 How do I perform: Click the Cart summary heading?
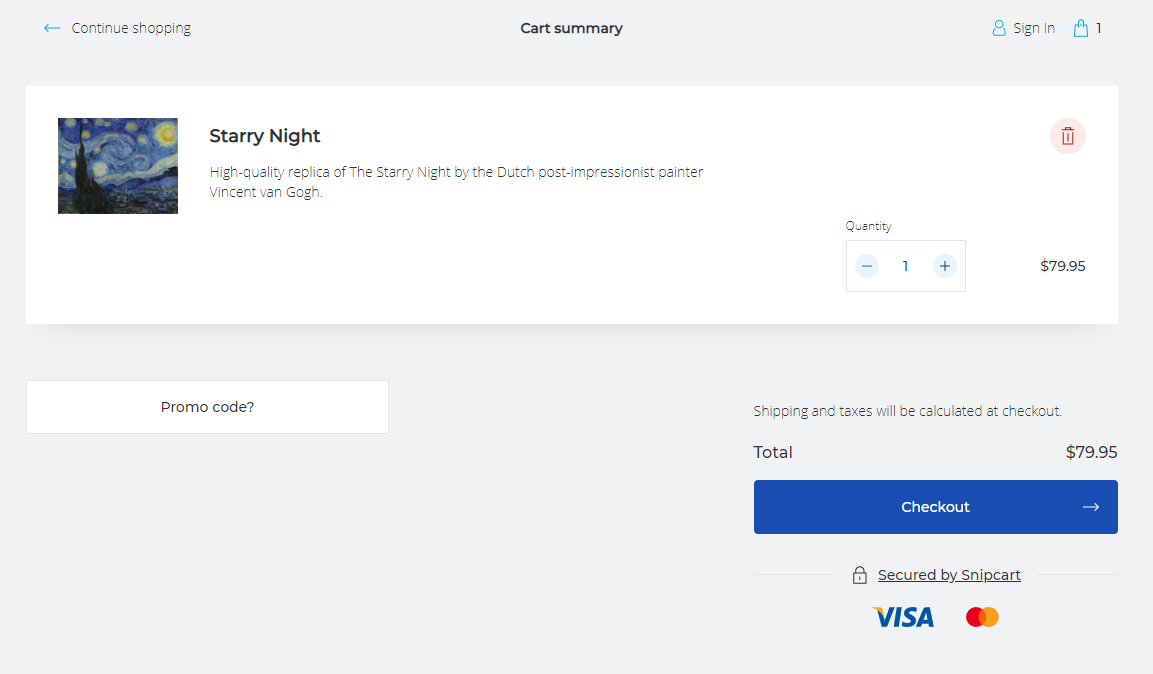pyautogui.click(x=571, y=28)
